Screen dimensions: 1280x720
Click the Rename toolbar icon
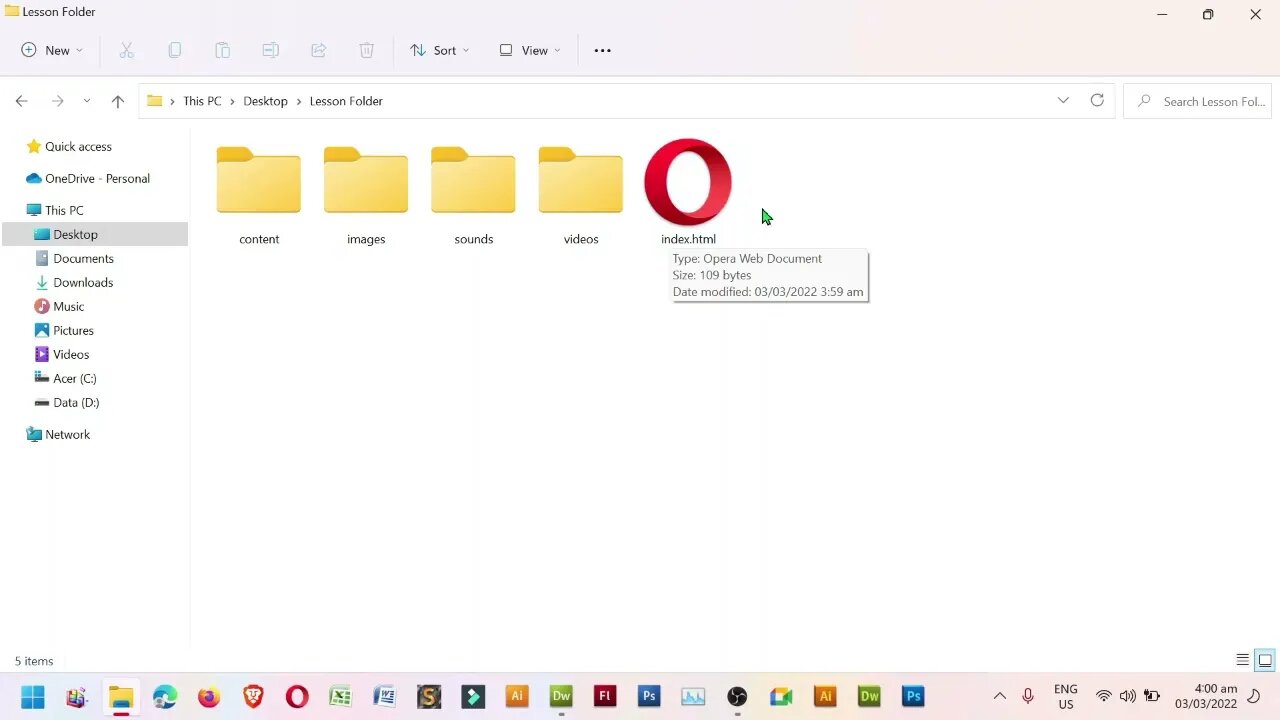click(x=270, y=50)
